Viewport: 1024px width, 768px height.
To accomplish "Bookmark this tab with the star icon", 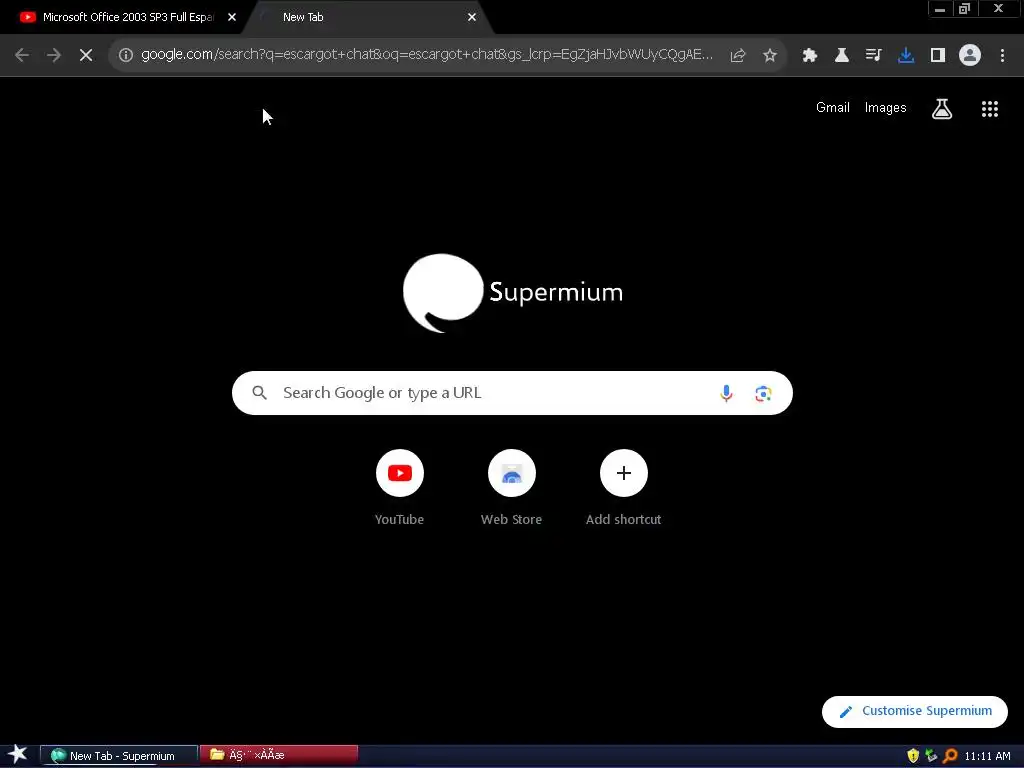I will click(x=770, y=55).
